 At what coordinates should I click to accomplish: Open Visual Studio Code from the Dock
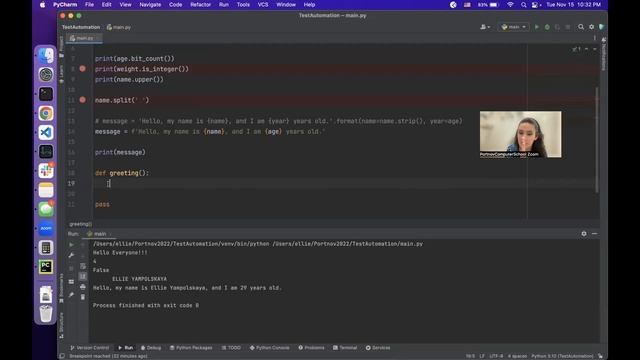pos(46,132)
